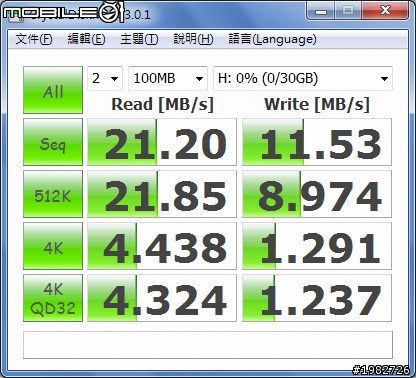
Task: Select the 4K QD32 read value 4.324
Action: point(162,298)
